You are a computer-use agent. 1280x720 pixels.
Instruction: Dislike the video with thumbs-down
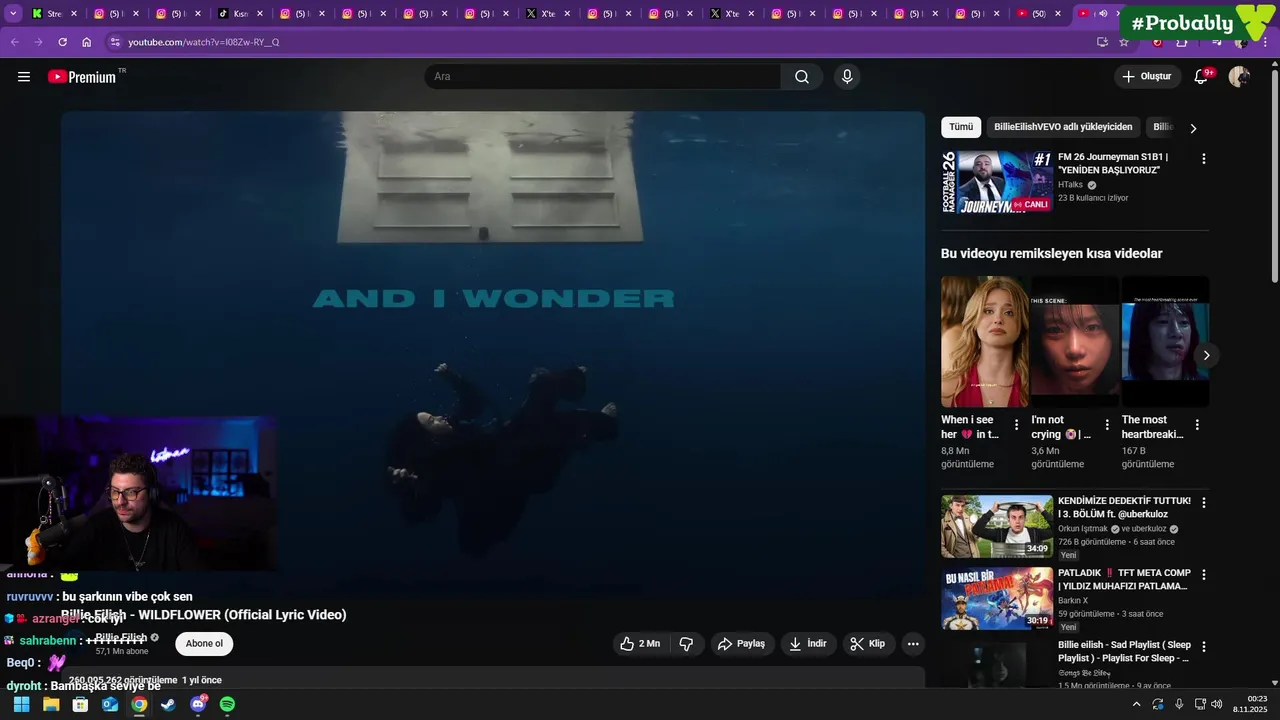pos(686,644)
